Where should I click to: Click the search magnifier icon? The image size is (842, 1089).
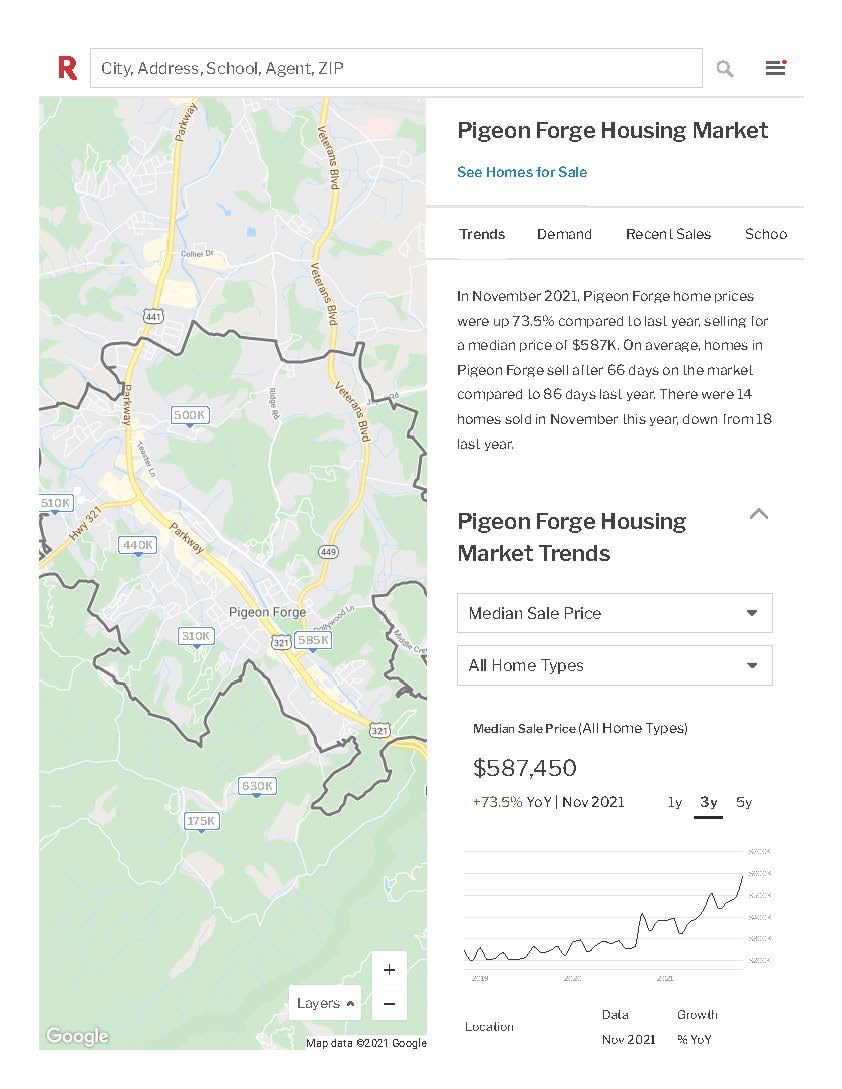click(x=725, y=68)
